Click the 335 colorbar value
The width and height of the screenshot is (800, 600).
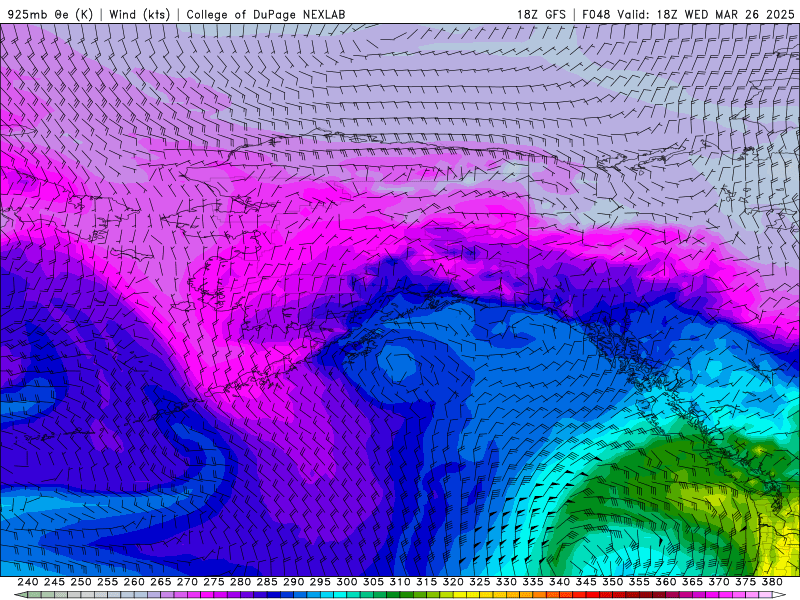click(x=533, y=582)
